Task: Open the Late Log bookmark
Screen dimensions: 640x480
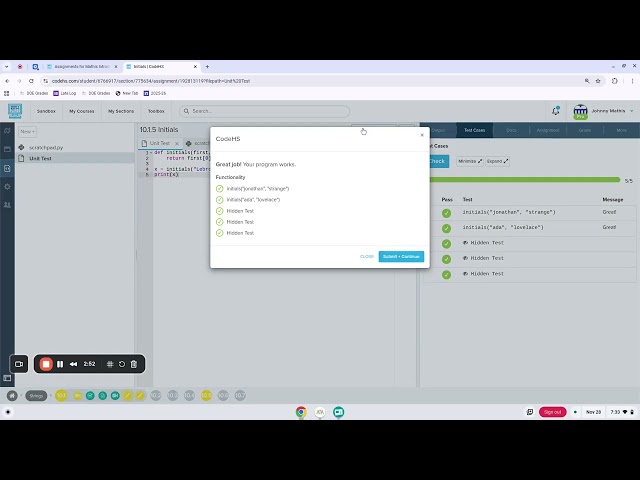Action: point(64,93)
